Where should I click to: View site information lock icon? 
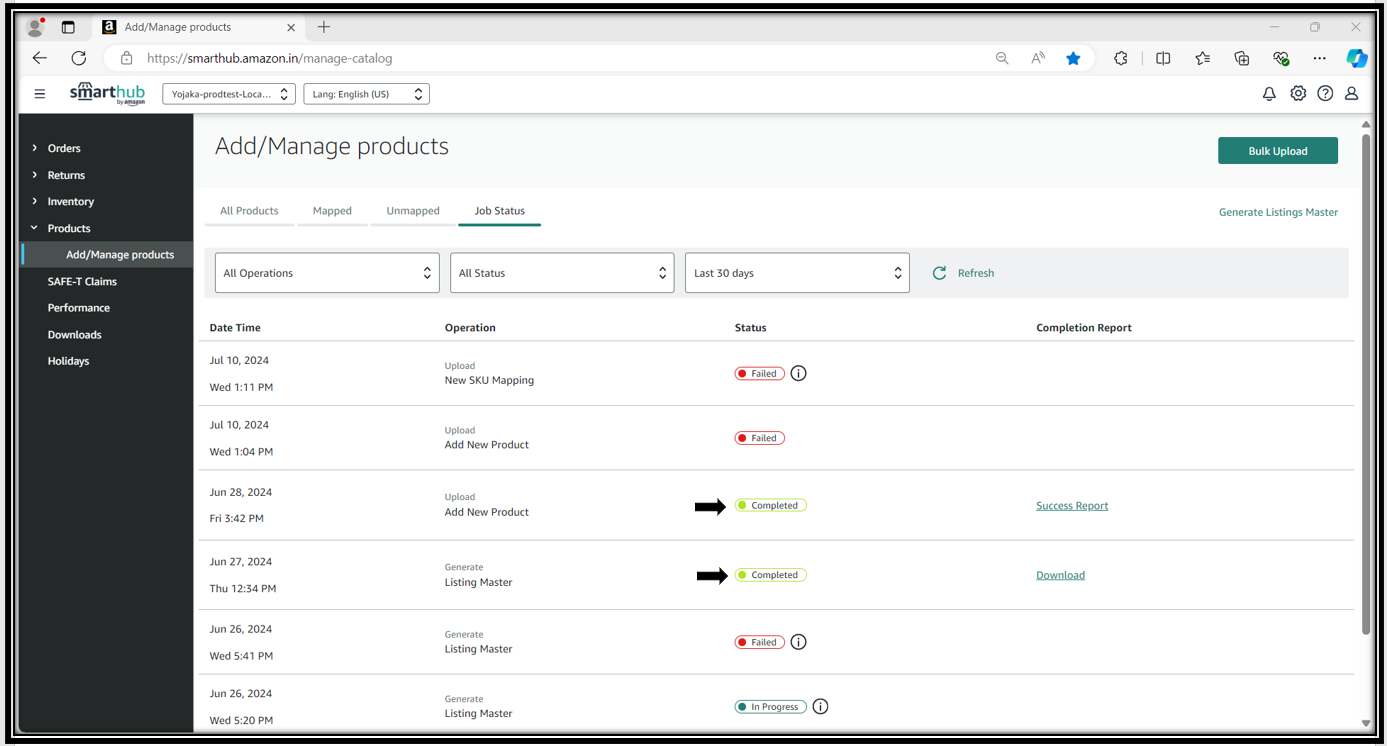click(126, 58)
